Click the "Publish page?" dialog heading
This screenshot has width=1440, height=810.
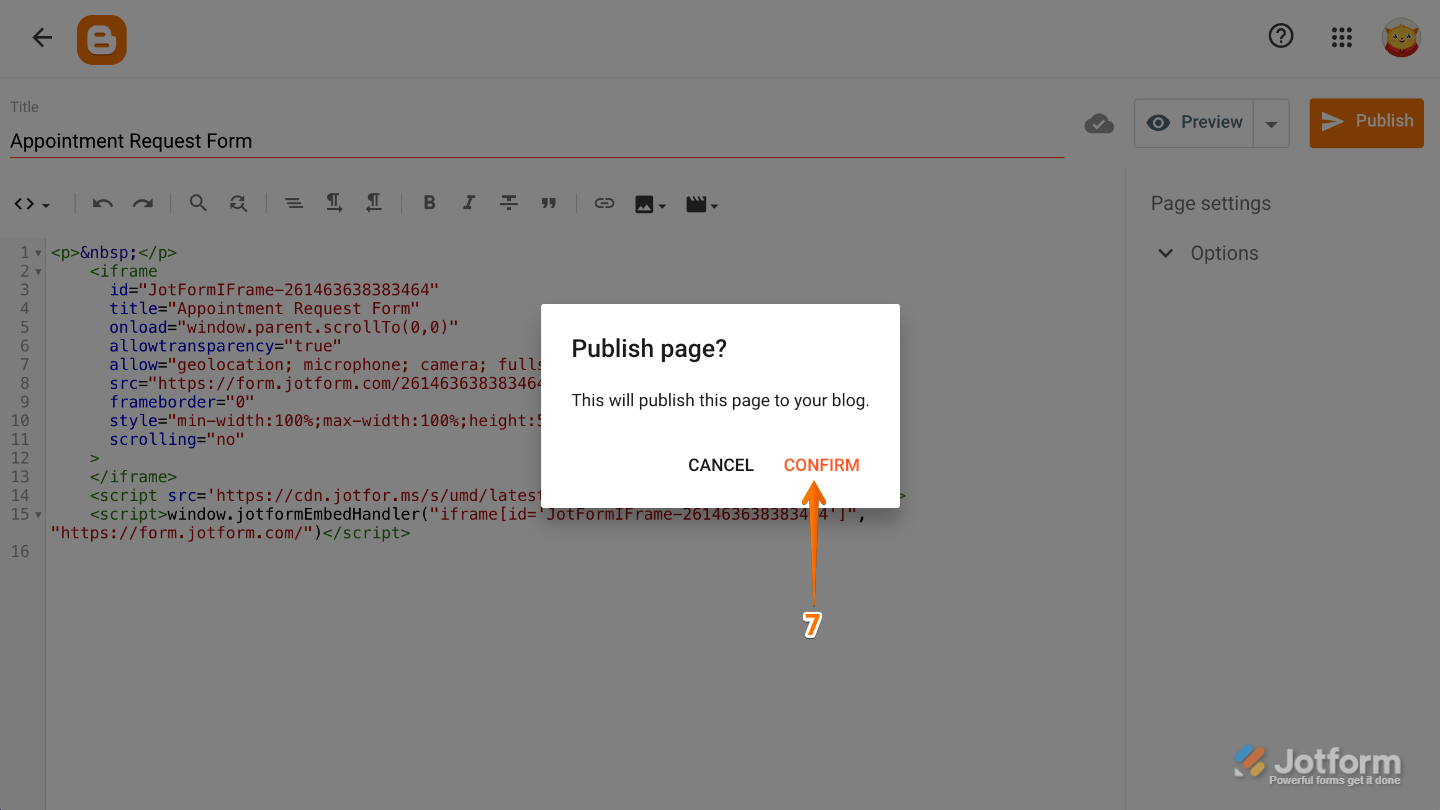coord(649,349)
